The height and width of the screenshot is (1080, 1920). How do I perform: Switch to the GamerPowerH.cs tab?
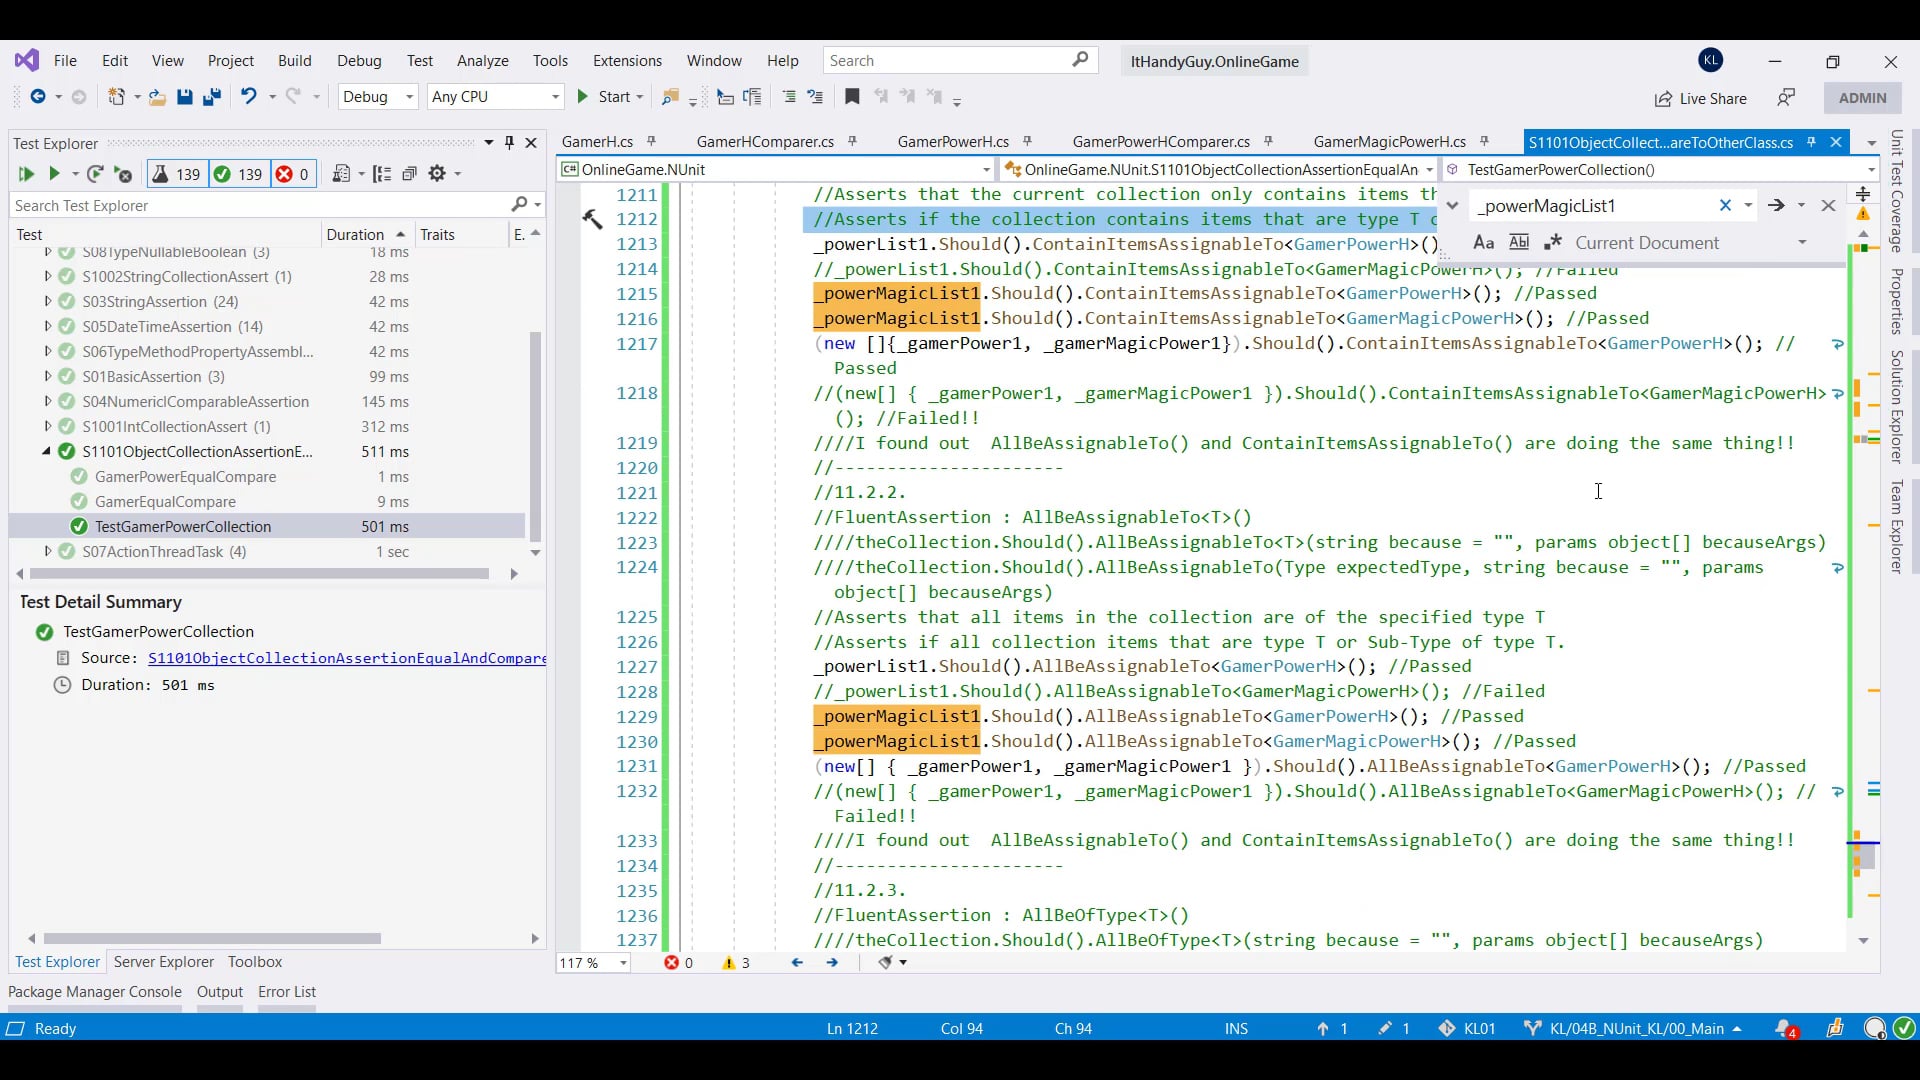click(x=952, y=141)
